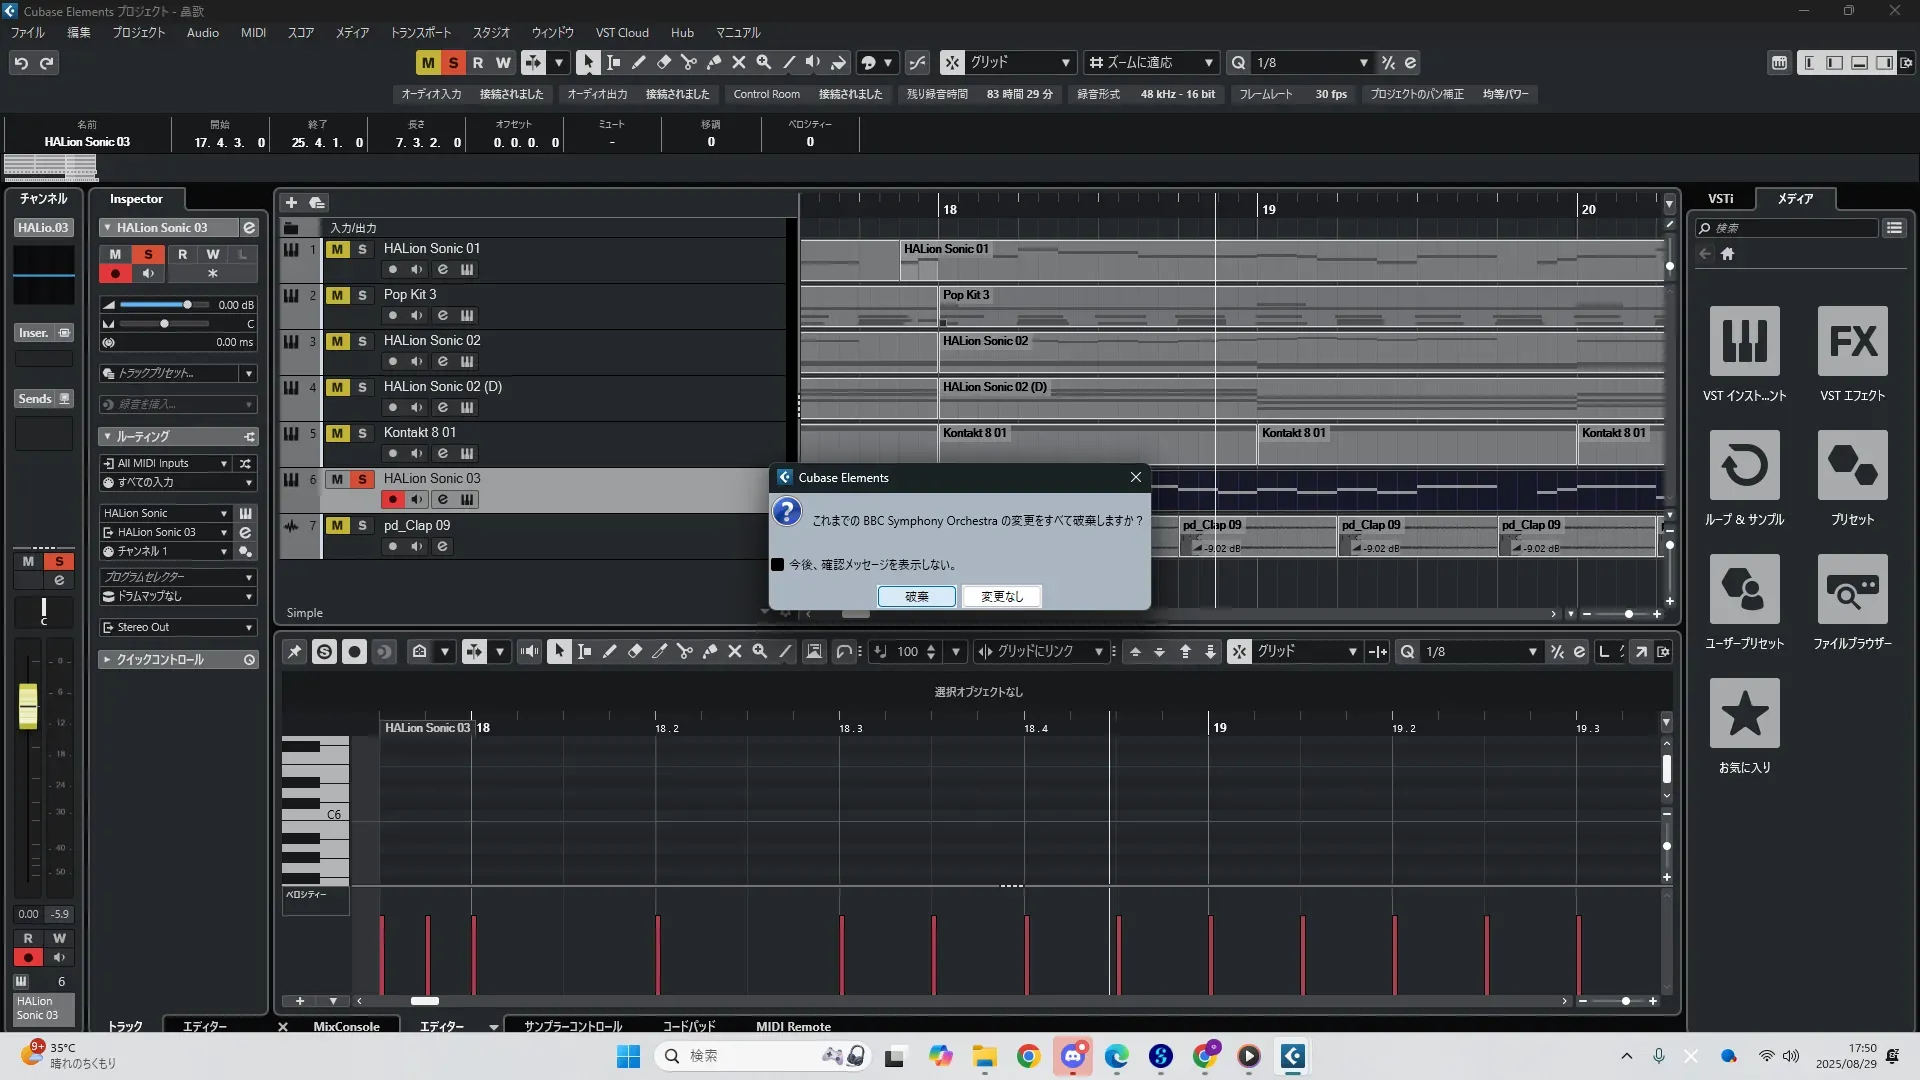Check the don't show confirmation again checkbox
This screenshot has width=1920, height=1080.
coord(778,565)
